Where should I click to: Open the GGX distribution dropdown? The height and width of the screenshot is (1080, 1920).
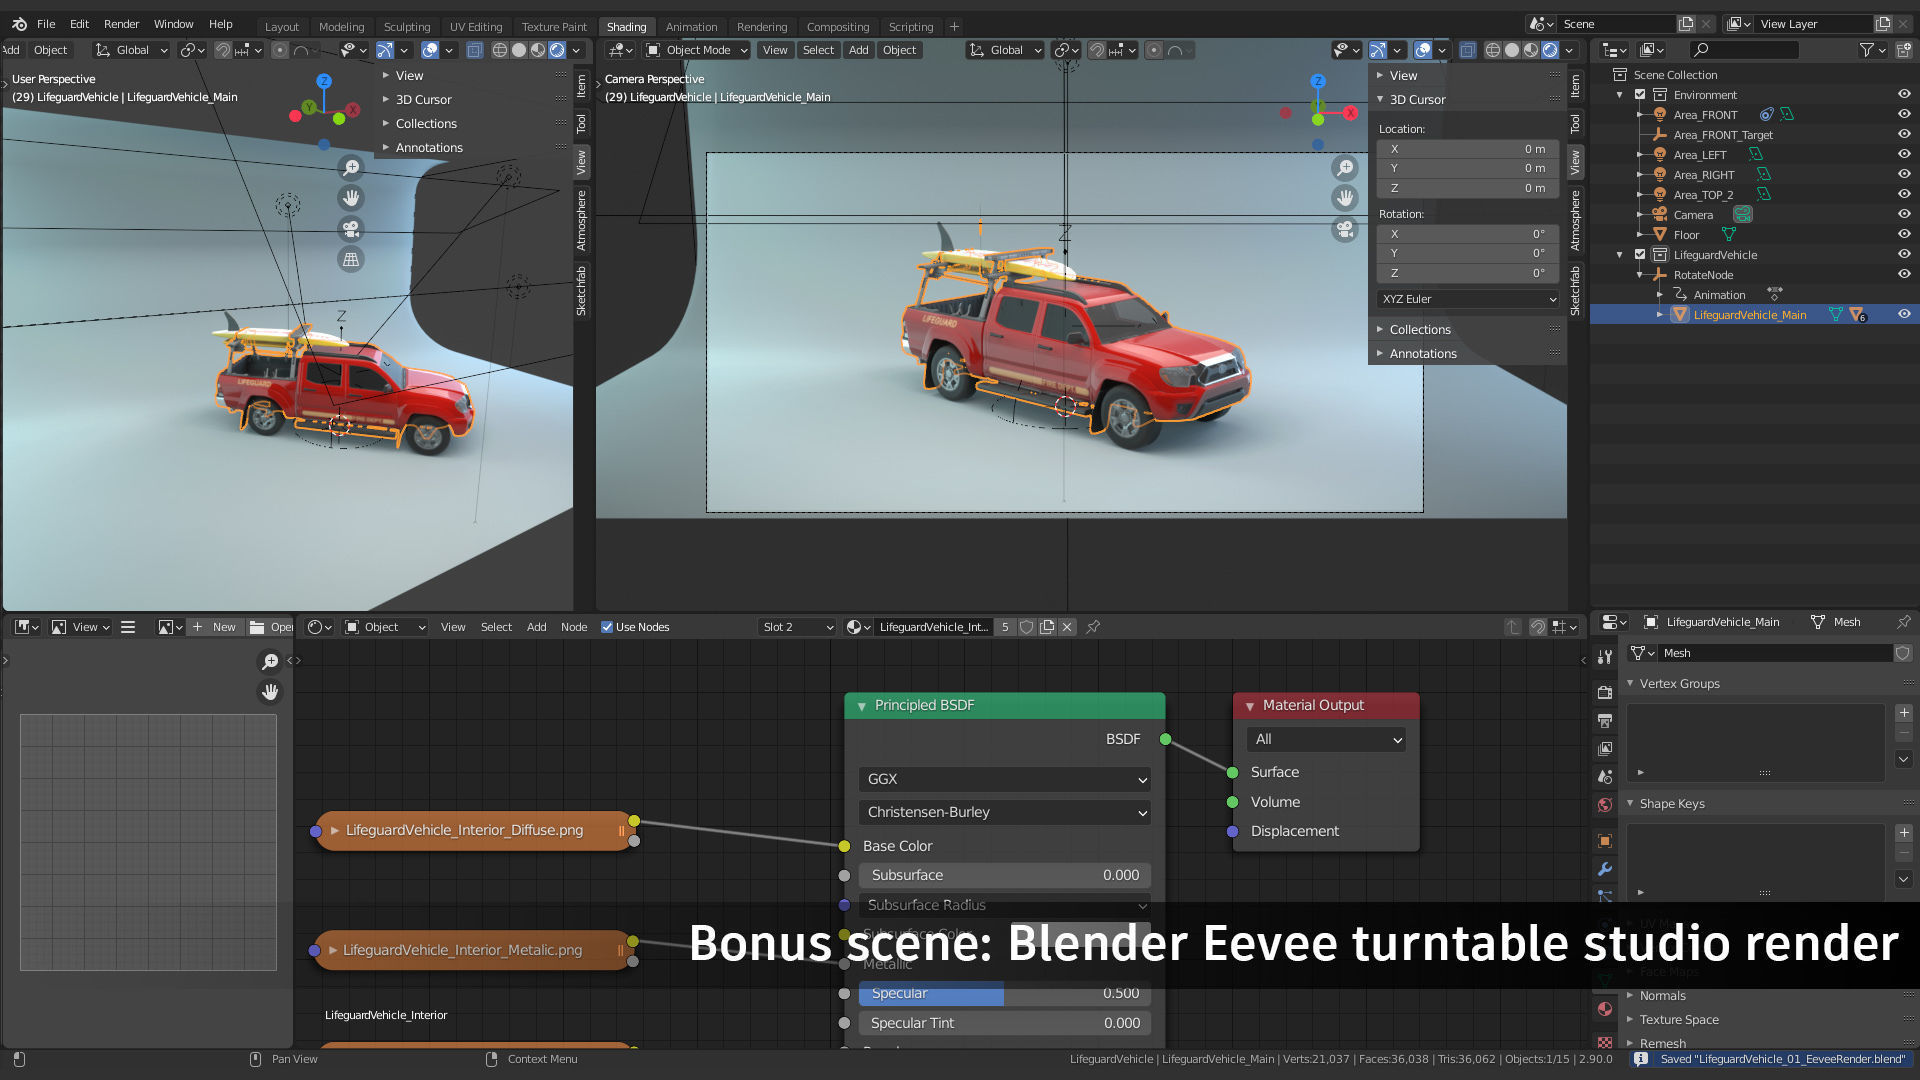pyautogui.click(x=1004, y=779)
